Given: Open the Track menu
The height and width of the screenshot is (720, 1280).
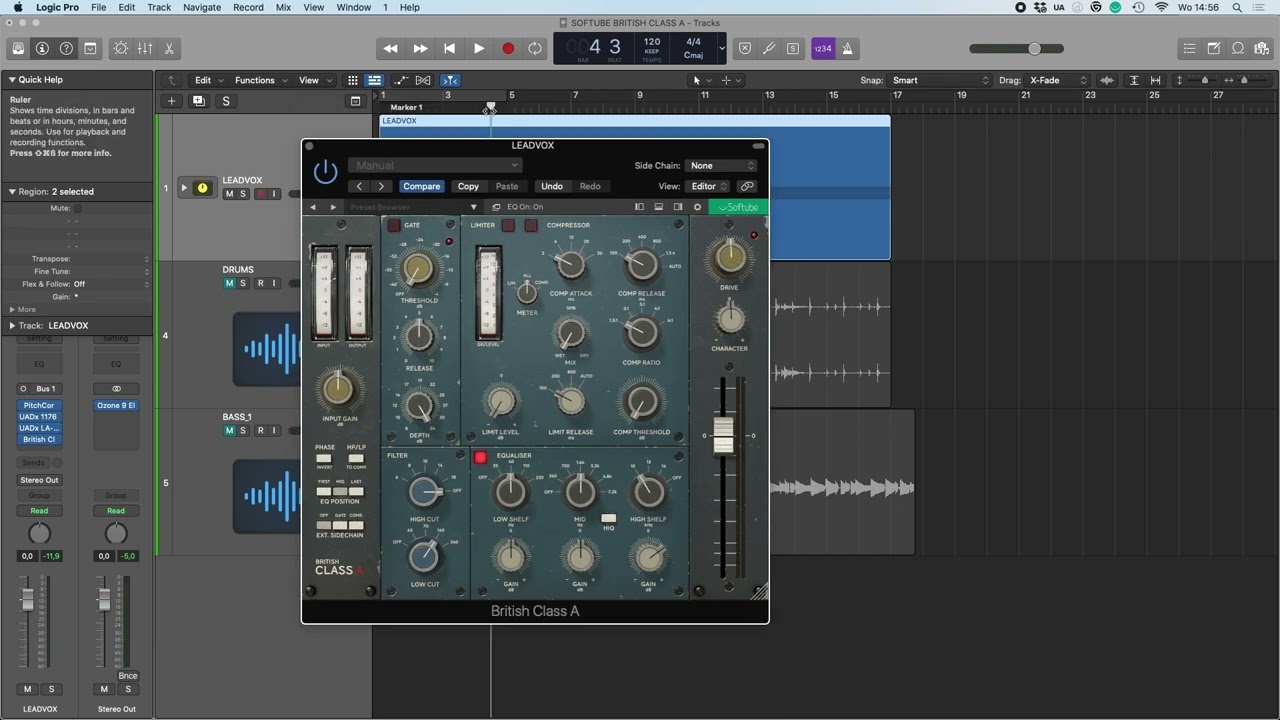Looking at the screenshot, I should coord(159,7).
